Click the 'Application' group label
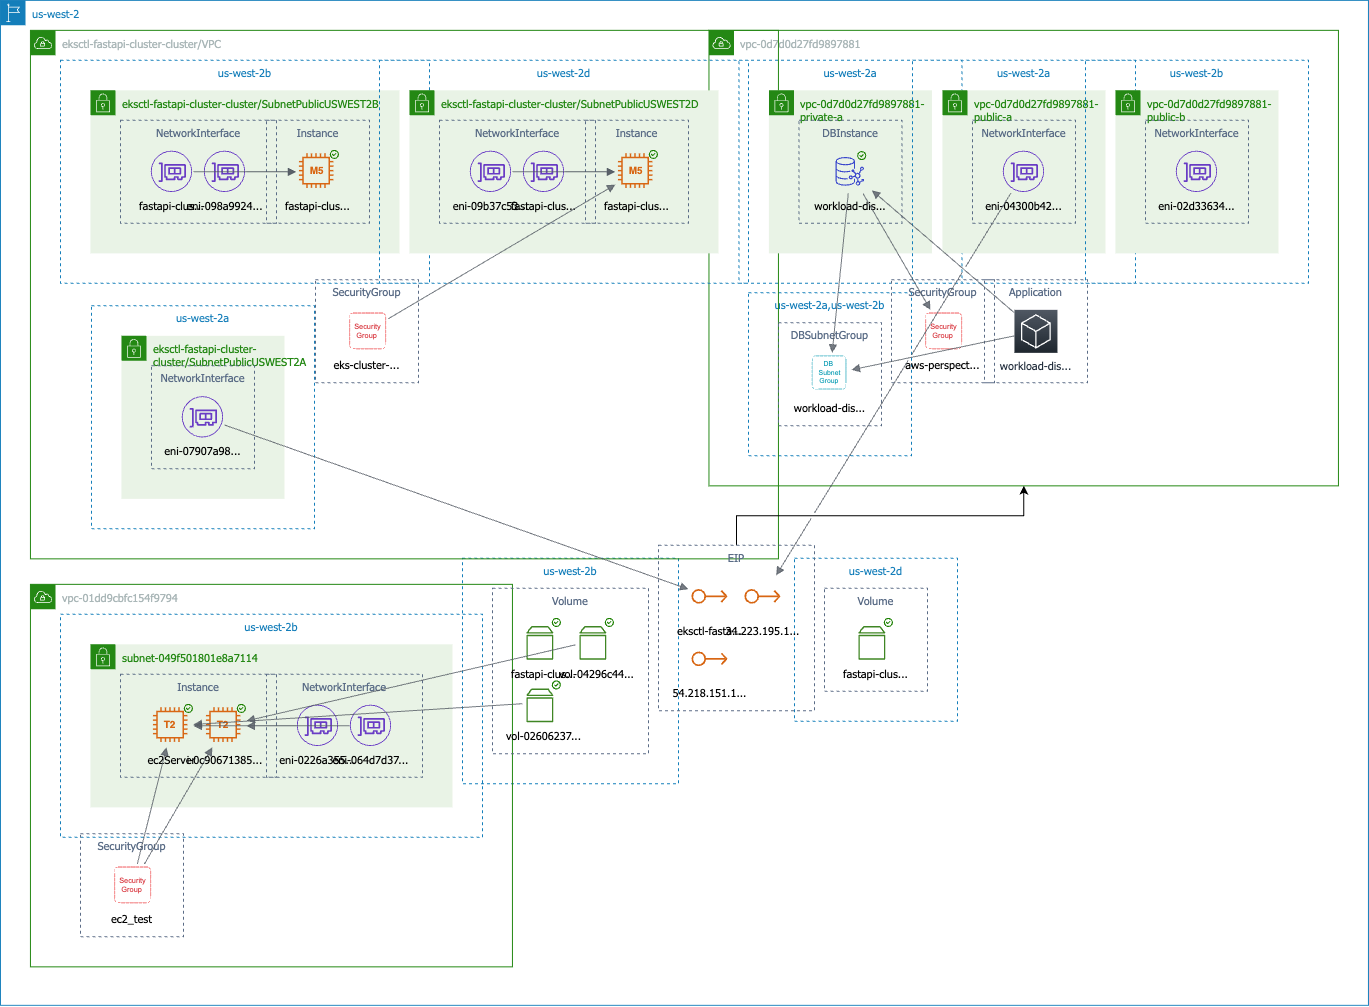 coord(1035,292)
